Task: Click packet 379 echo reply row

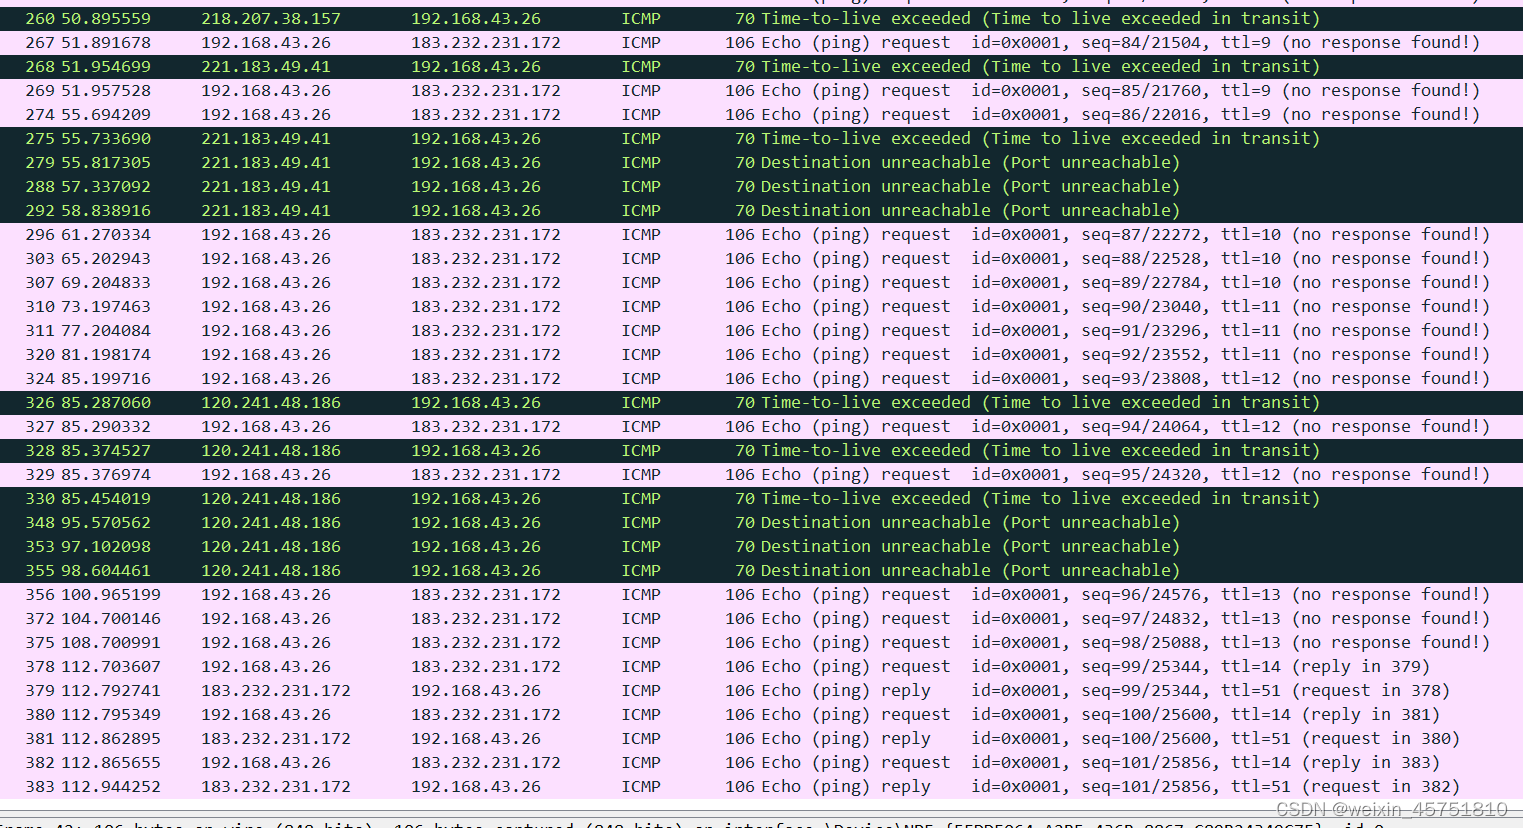Action: pos(761,691)
